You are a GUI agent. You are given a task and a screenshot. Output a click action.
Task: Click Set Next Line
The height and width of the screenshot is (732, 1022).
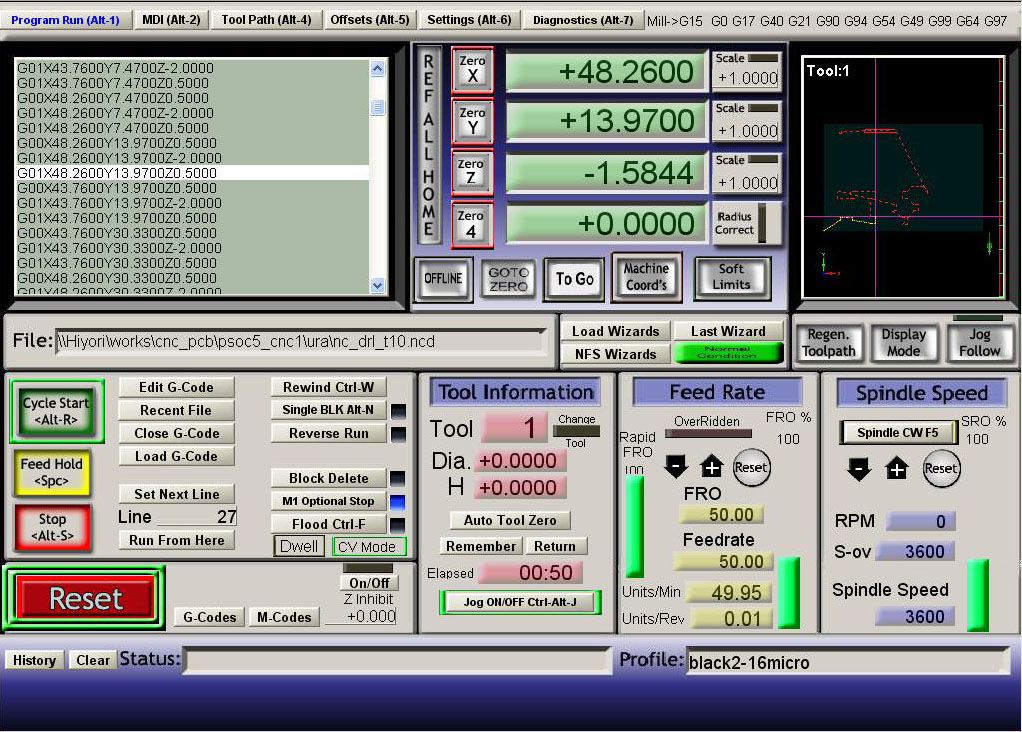176,494
